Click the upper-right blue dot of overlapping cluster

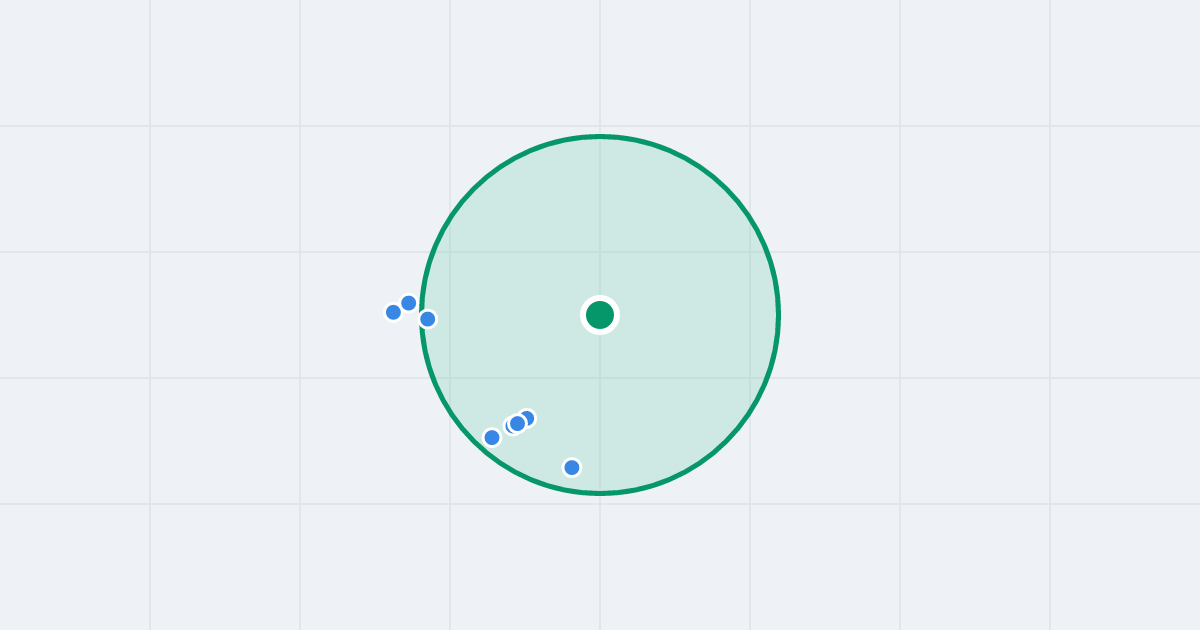[x=529, y=416]
